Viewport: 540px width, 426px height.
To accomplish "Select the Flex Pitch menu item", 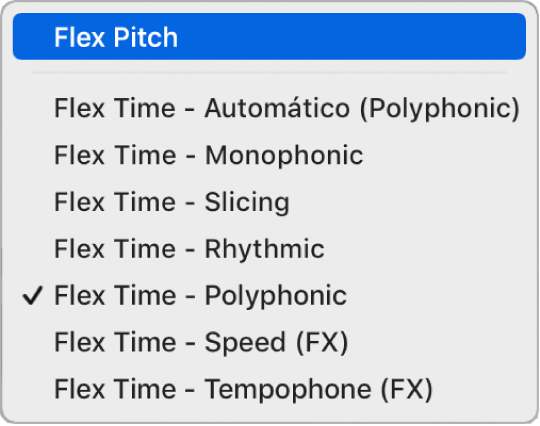I will point(269,37).
